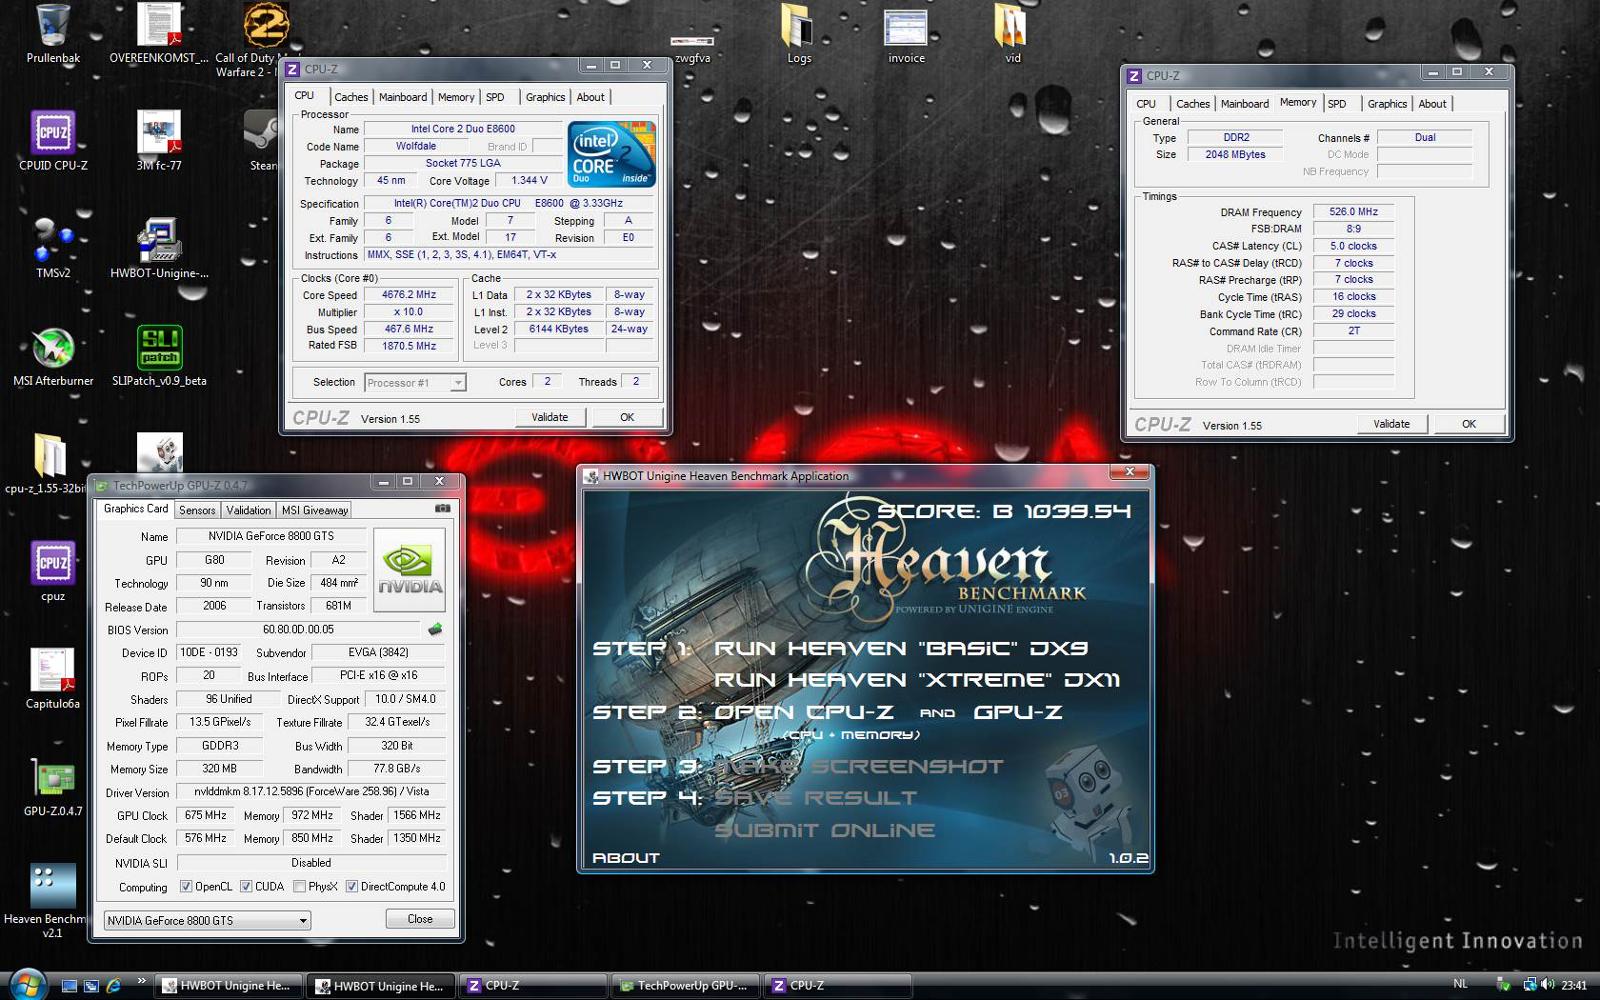Launch MSI Afterburner from the desktop
This screenshot has height=1000, width=1600.
pos(53,355)
